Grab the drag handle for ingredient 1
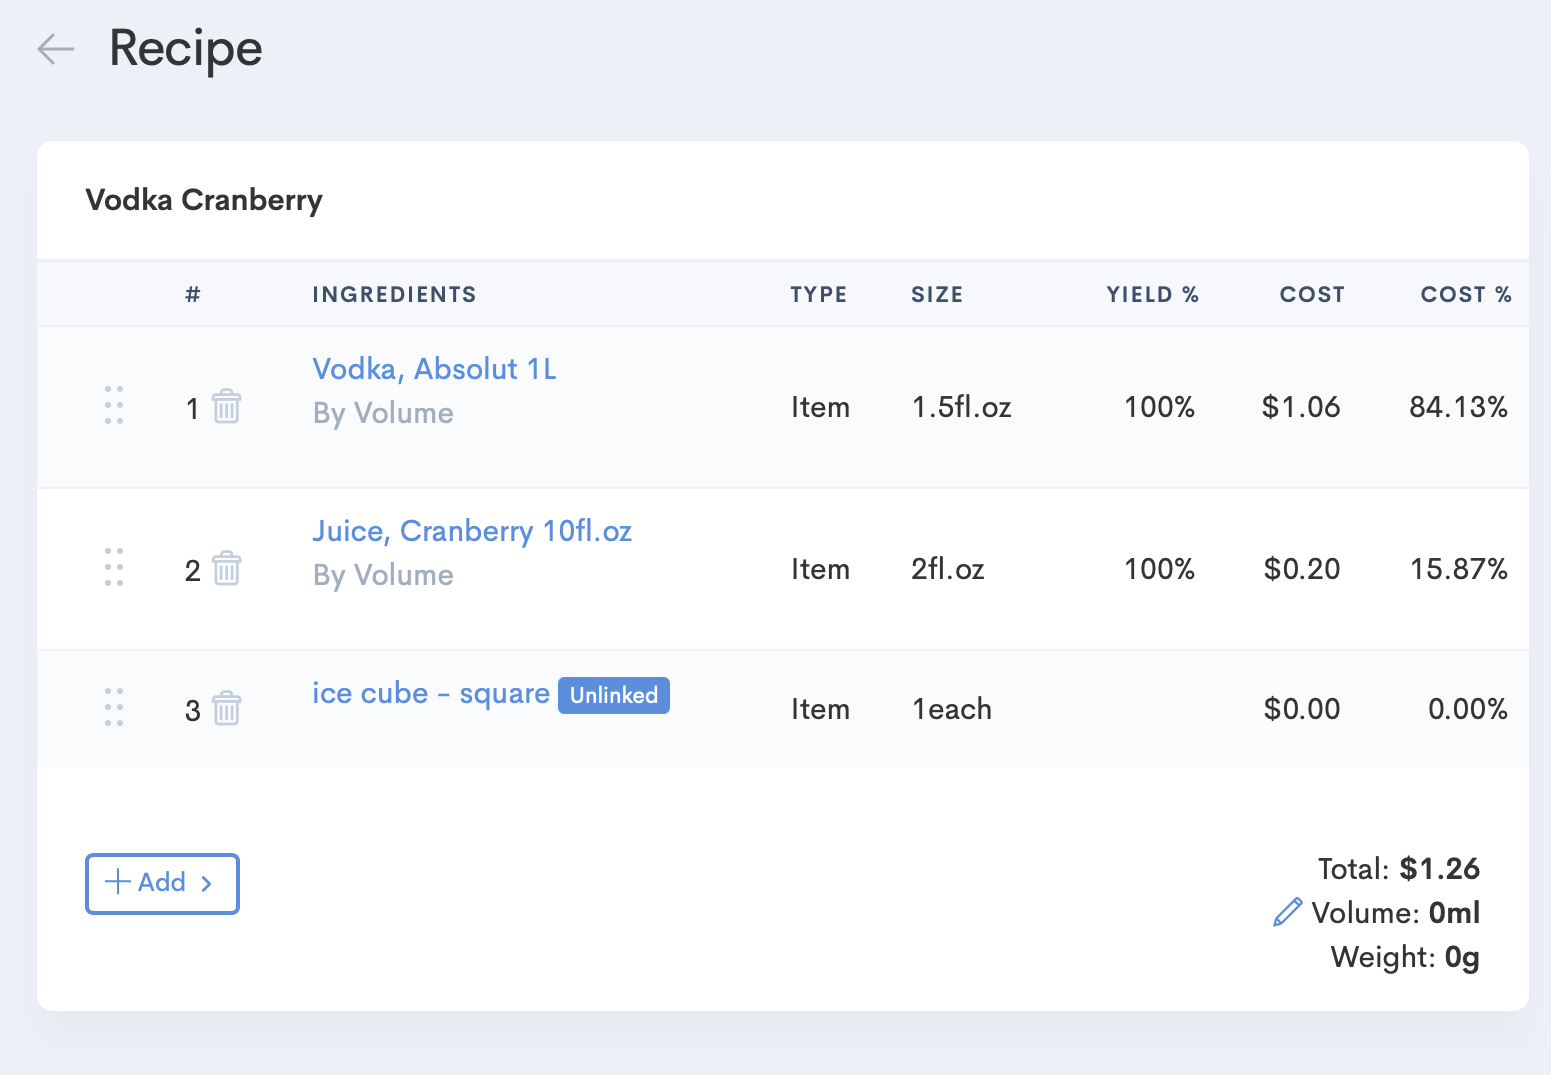This screenshot has width=1551, height=1075. [114, 405]
